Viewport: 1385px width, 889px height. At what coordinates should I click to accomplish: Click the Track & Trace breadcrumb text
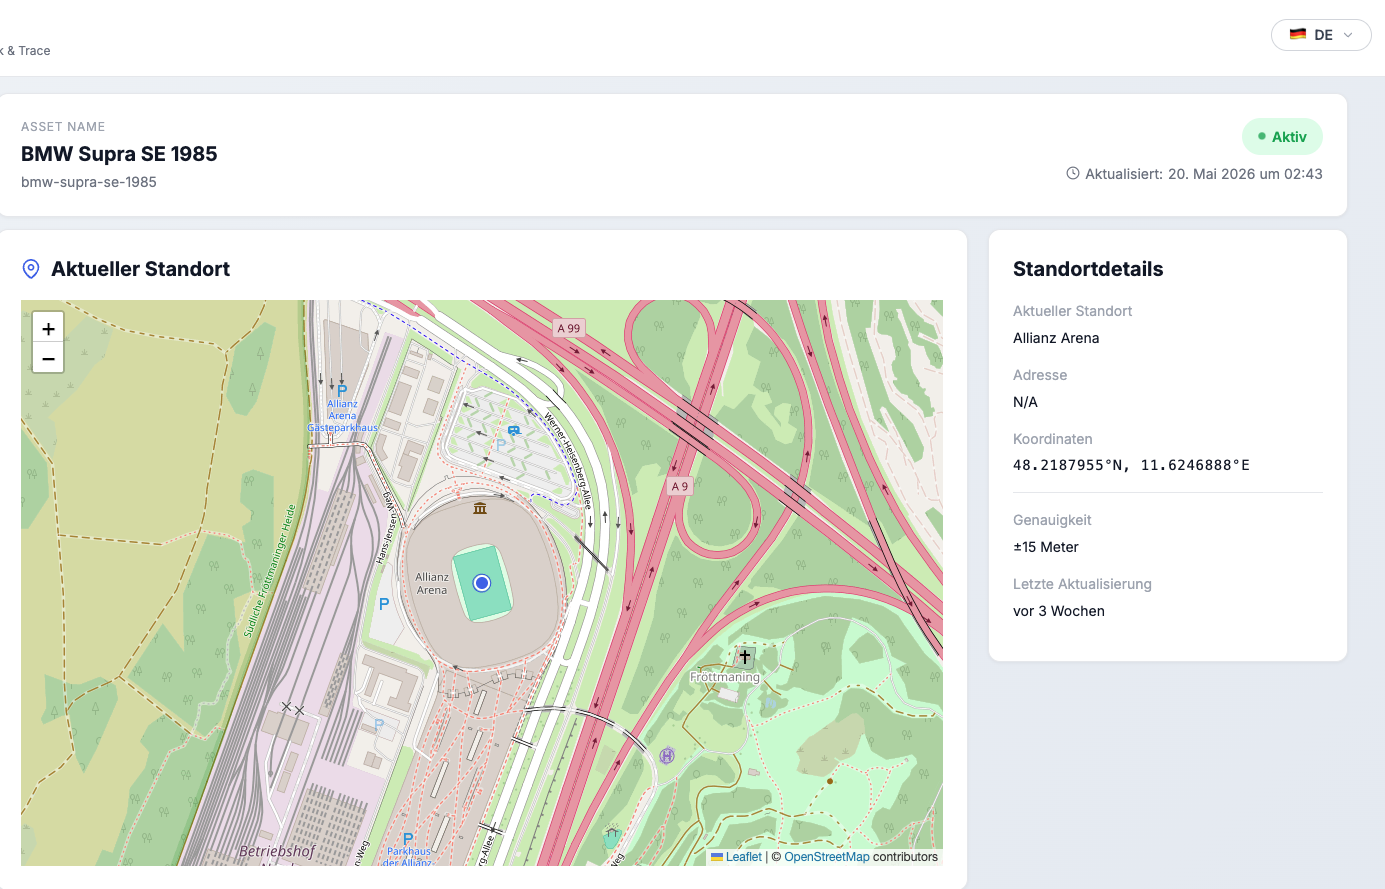tap(25, 51)
